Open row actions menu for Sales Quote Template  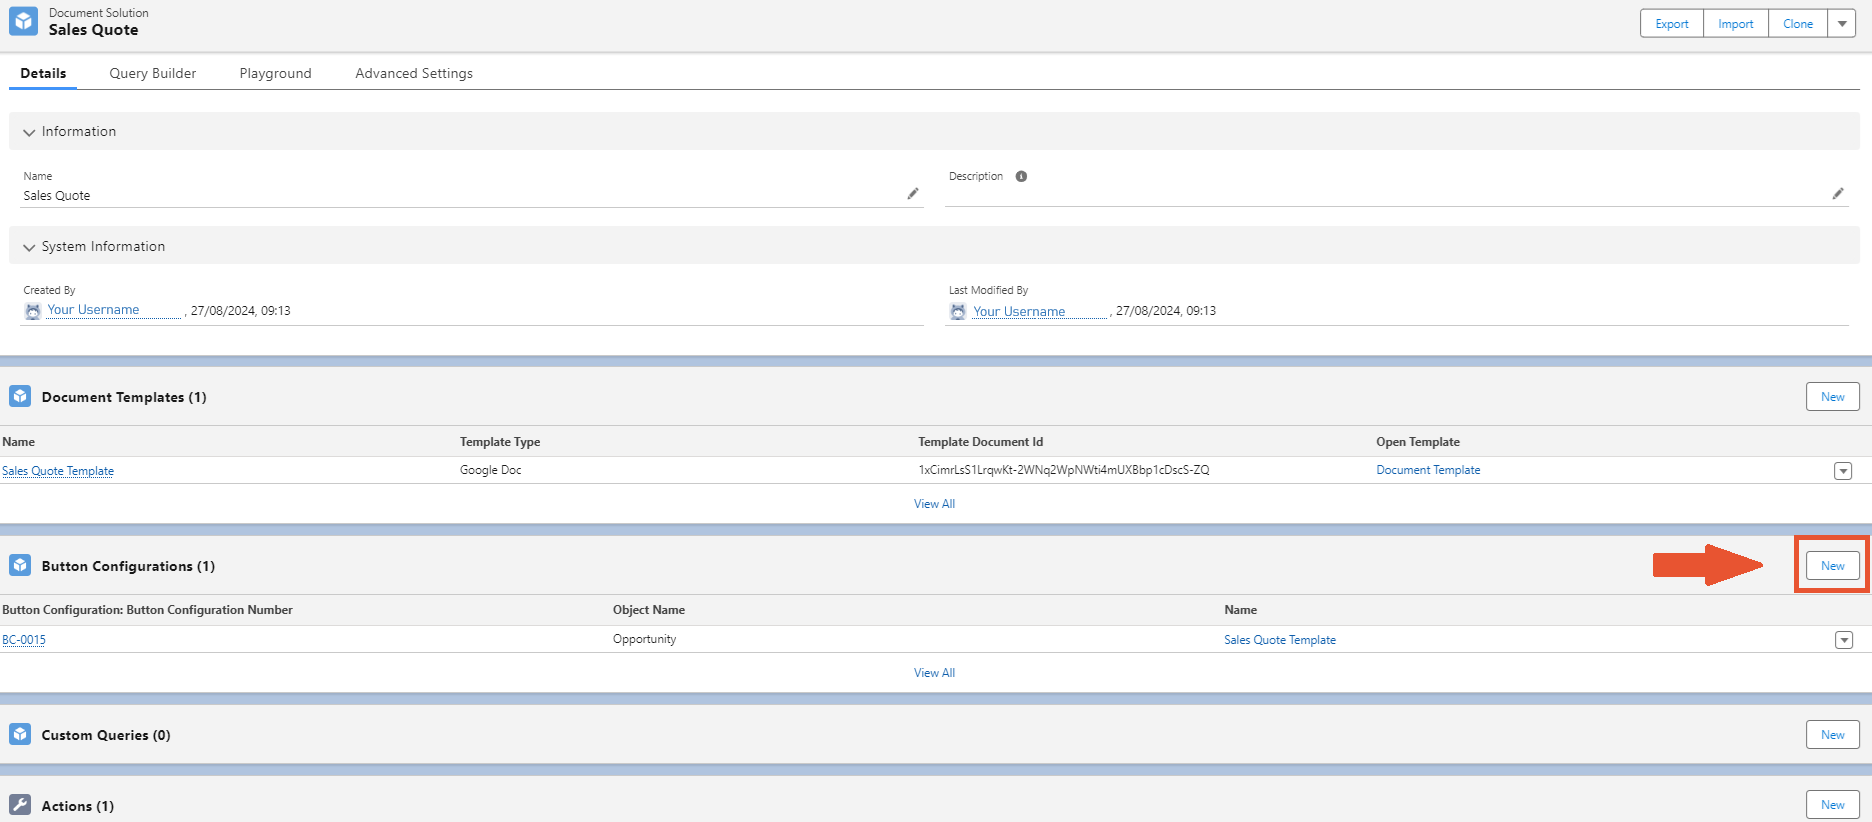click(1842, 471)
